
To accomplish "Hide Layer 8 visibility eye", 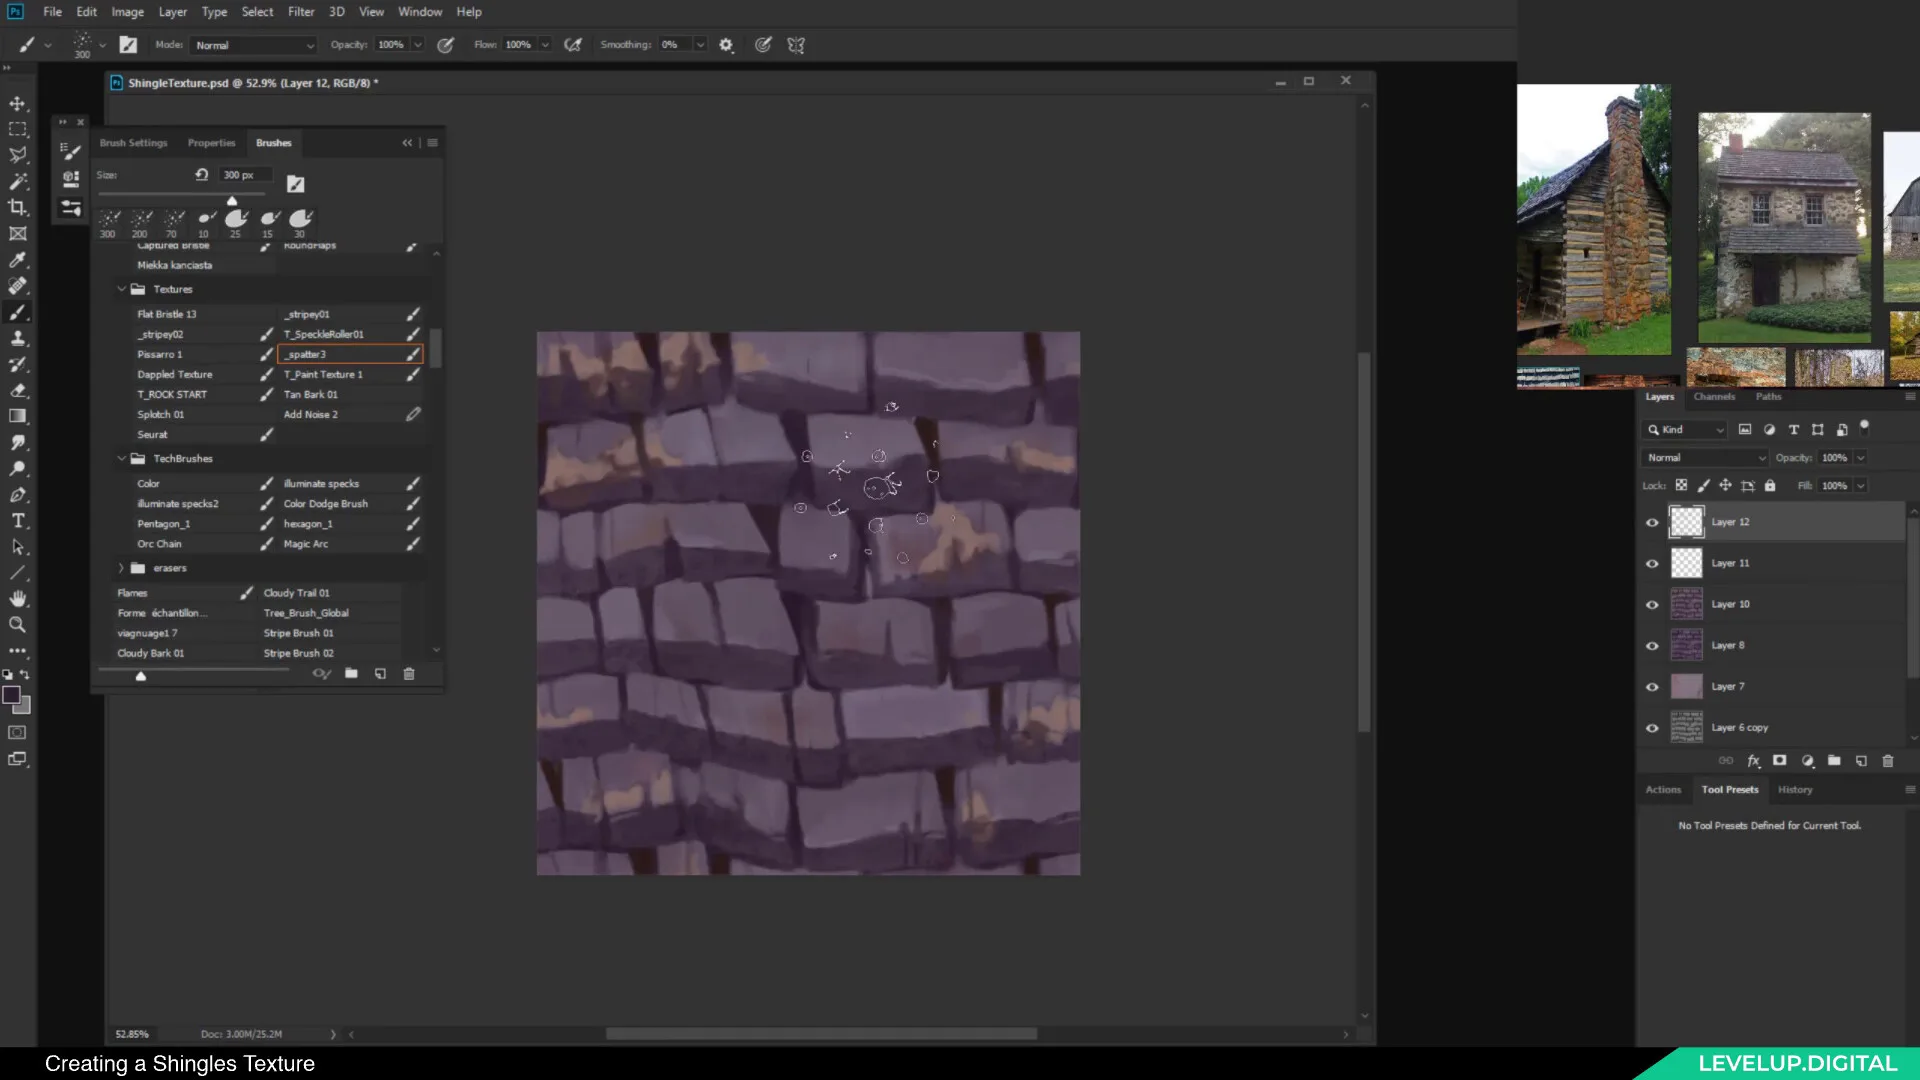I will pyautogui.click(x=1652, y=645).
